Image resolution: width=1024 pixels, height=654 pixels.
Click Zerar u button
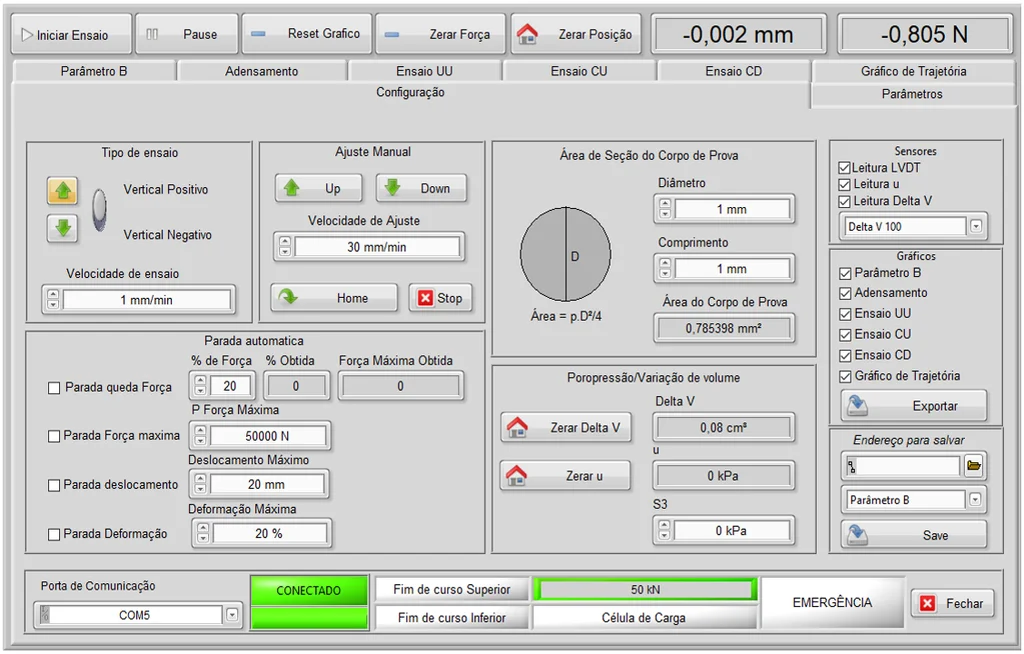[x=566, y=476]
